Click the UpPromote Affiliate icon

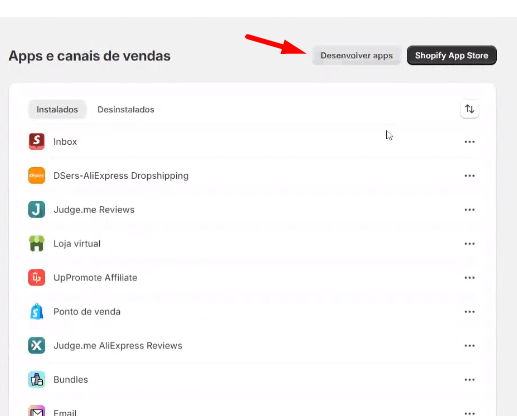click(37, 278)
